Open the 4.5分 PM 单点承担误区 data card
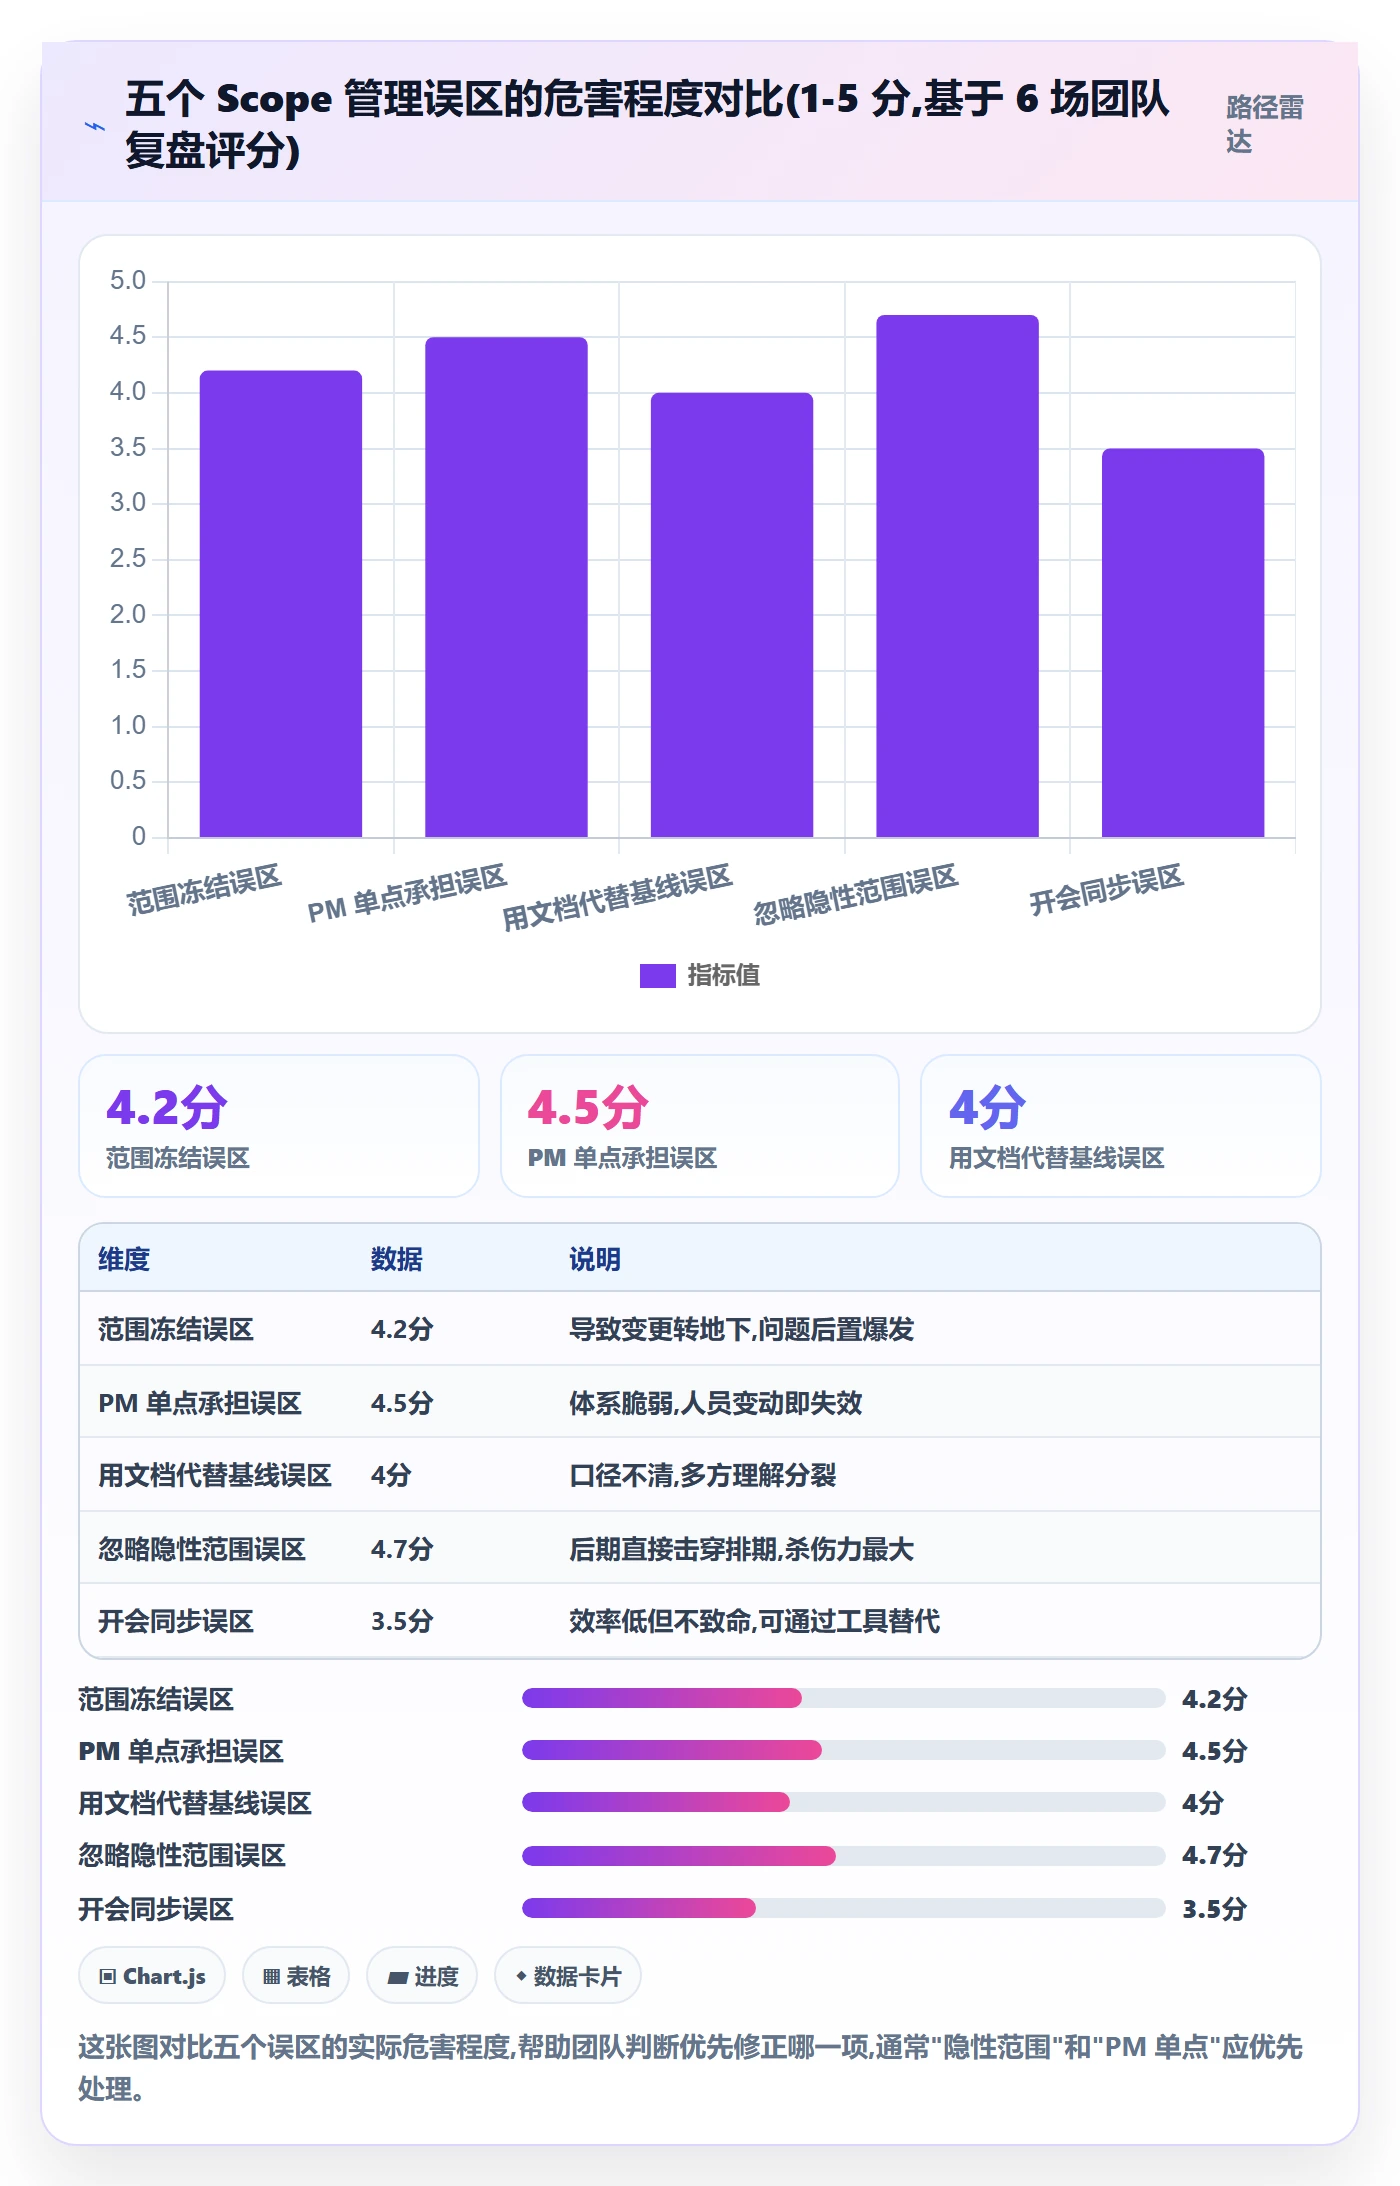The height and width of the screenshot is (2186, 1400). coord(700,1126)
